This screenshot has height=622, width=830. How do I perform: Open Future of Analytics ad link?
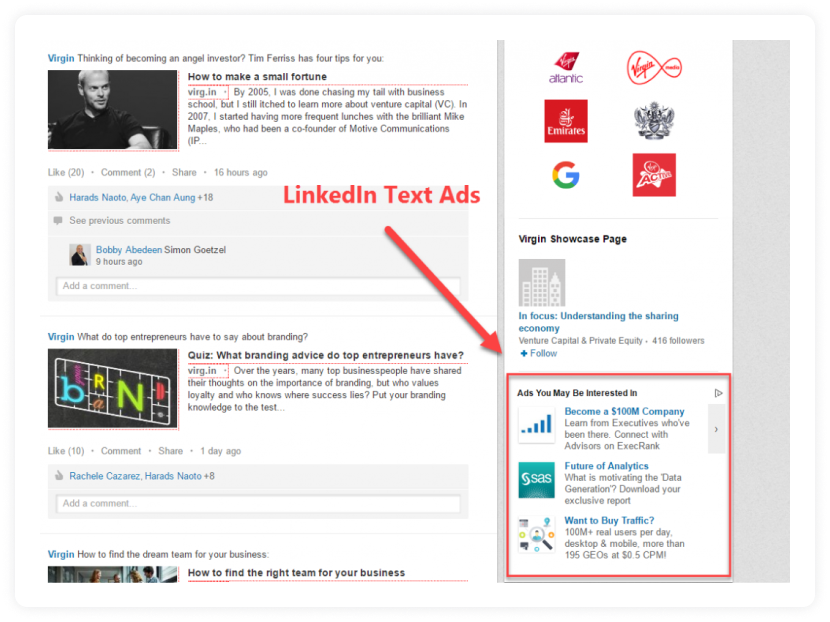click(x=606, y=466)
